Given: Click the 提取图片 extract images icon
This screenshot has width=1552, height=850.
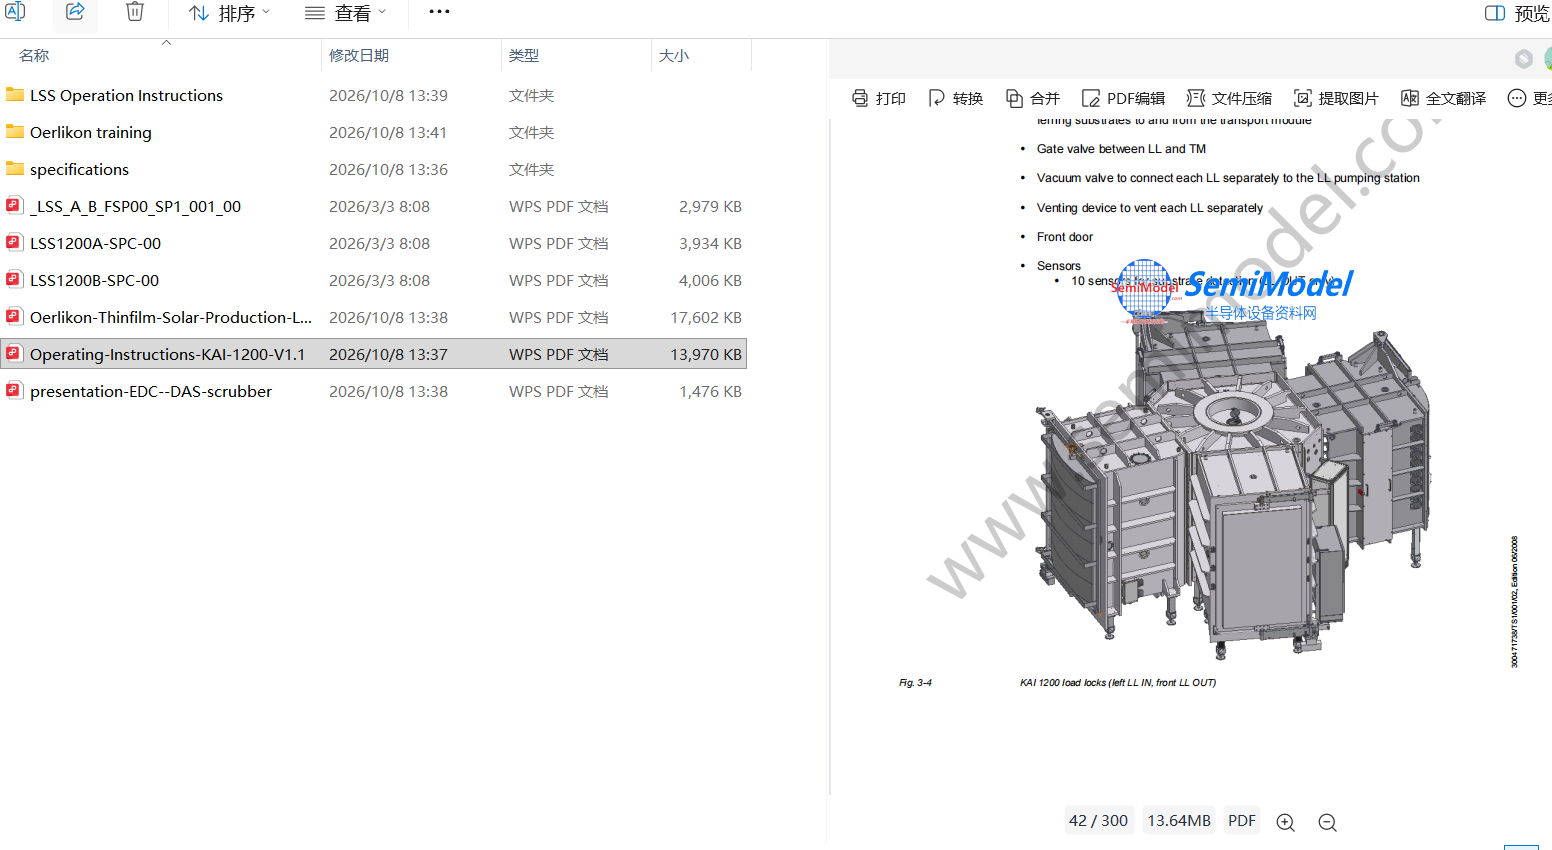Looking at the screenshot, I should click(x=1303, y=98).
